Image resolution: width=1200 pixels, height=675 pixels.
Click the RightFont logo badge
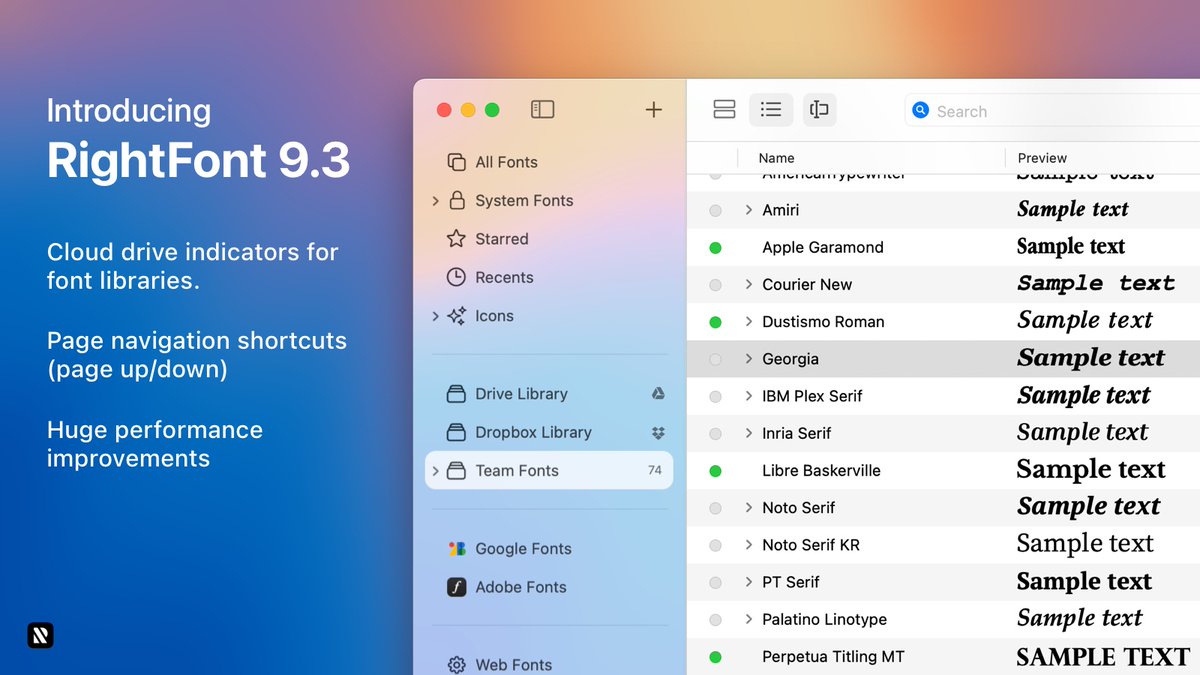click(x=40, y=635)
